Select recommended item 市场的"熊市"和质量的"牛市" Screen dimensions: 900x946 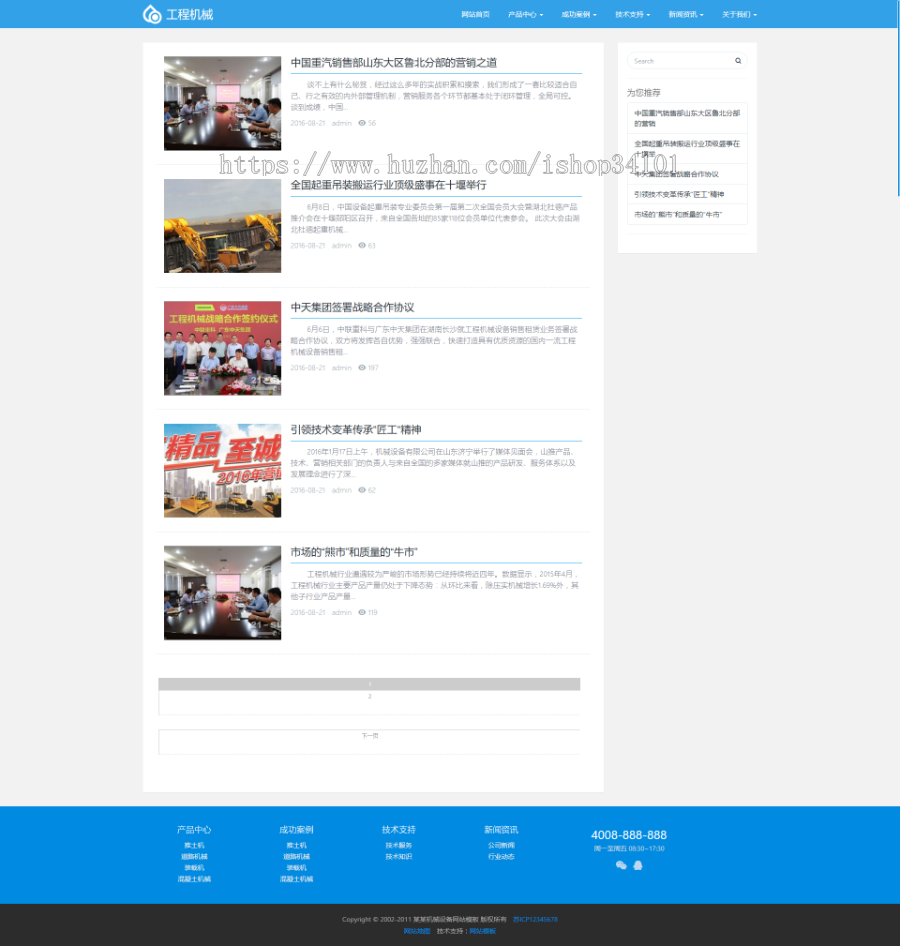coord(687,215)
